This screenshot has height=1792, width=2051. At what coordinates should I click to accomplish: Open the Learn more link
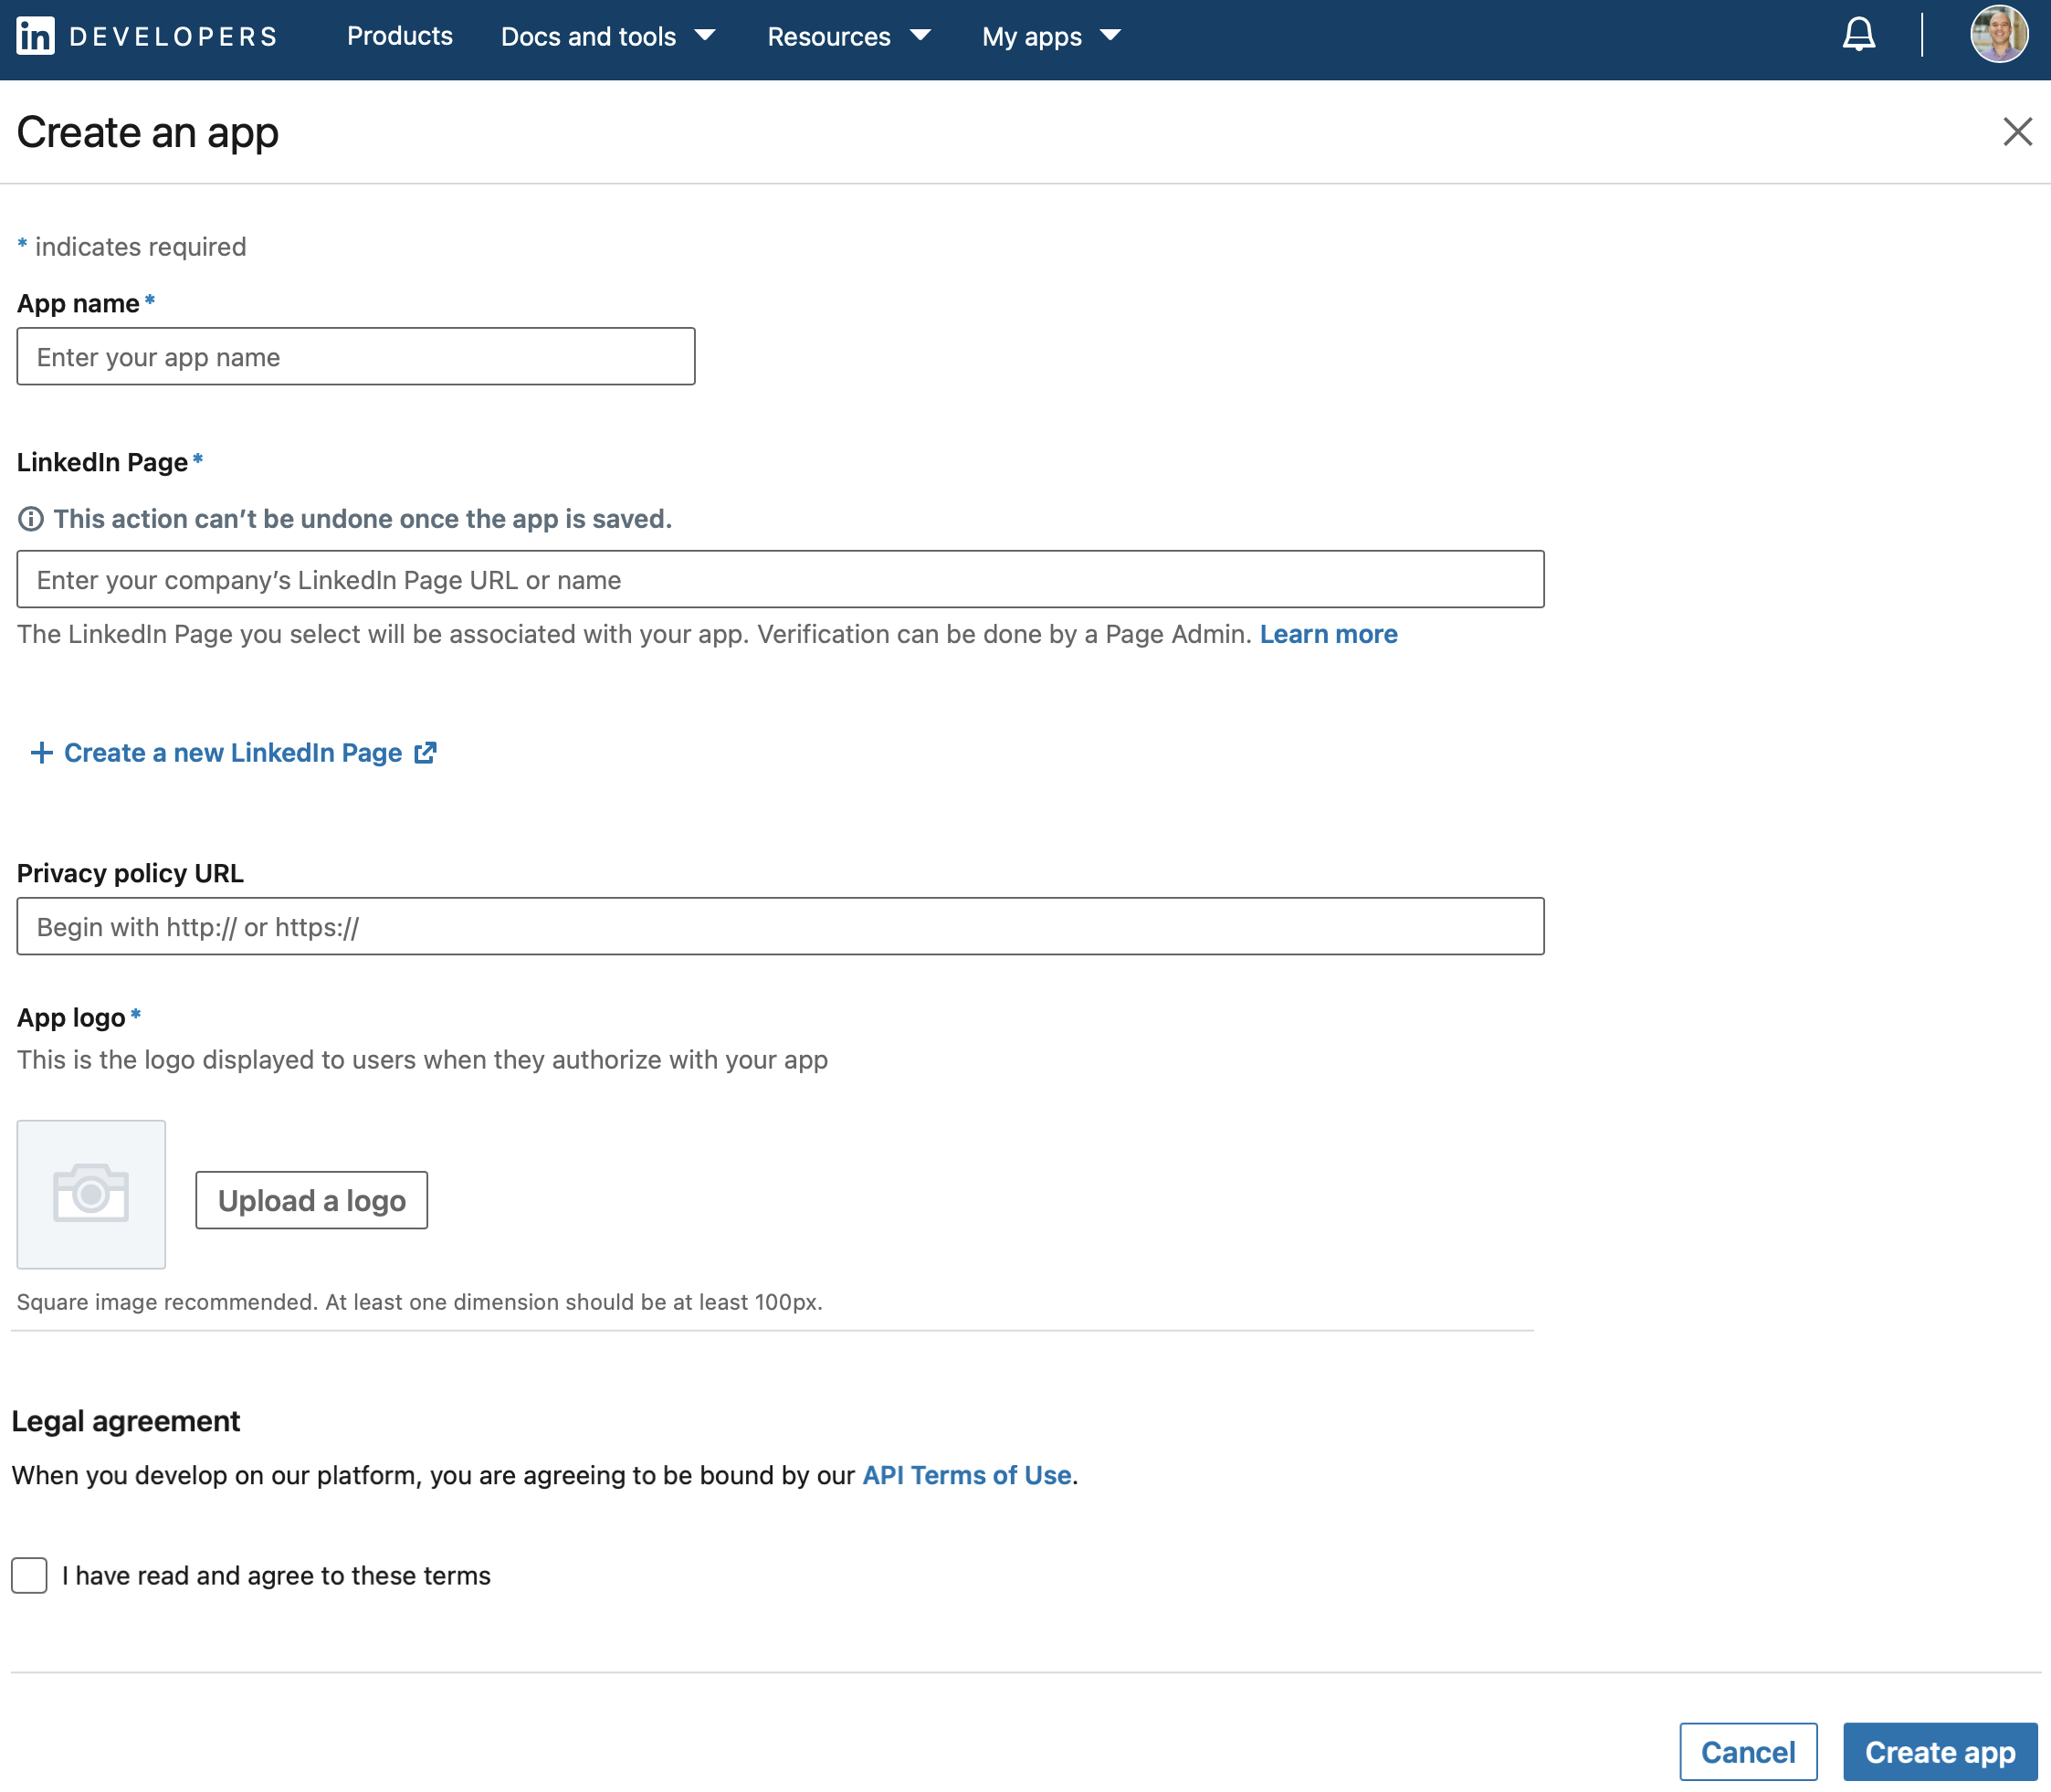1329,633
